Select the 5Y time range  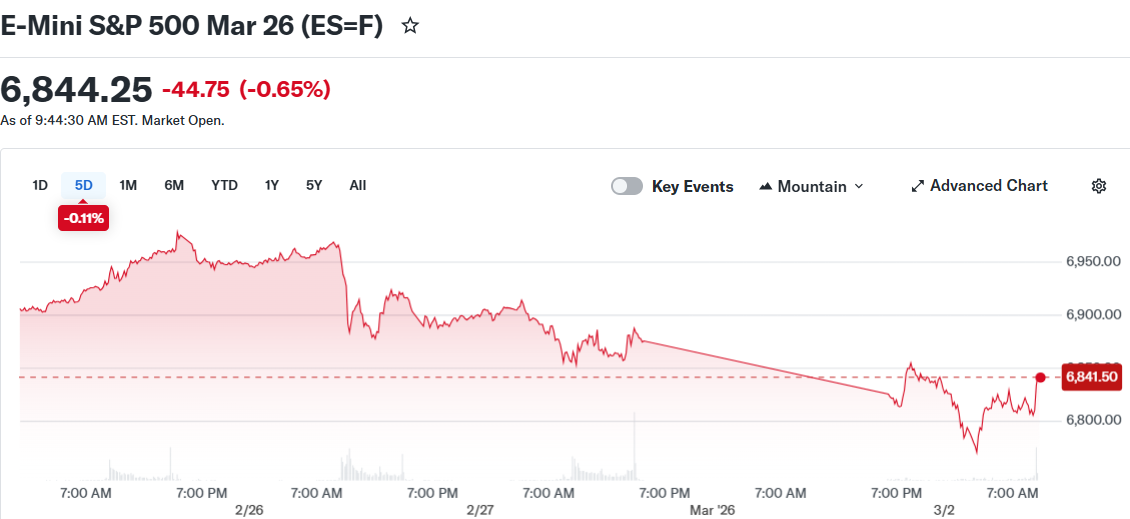tap(313, 185)
